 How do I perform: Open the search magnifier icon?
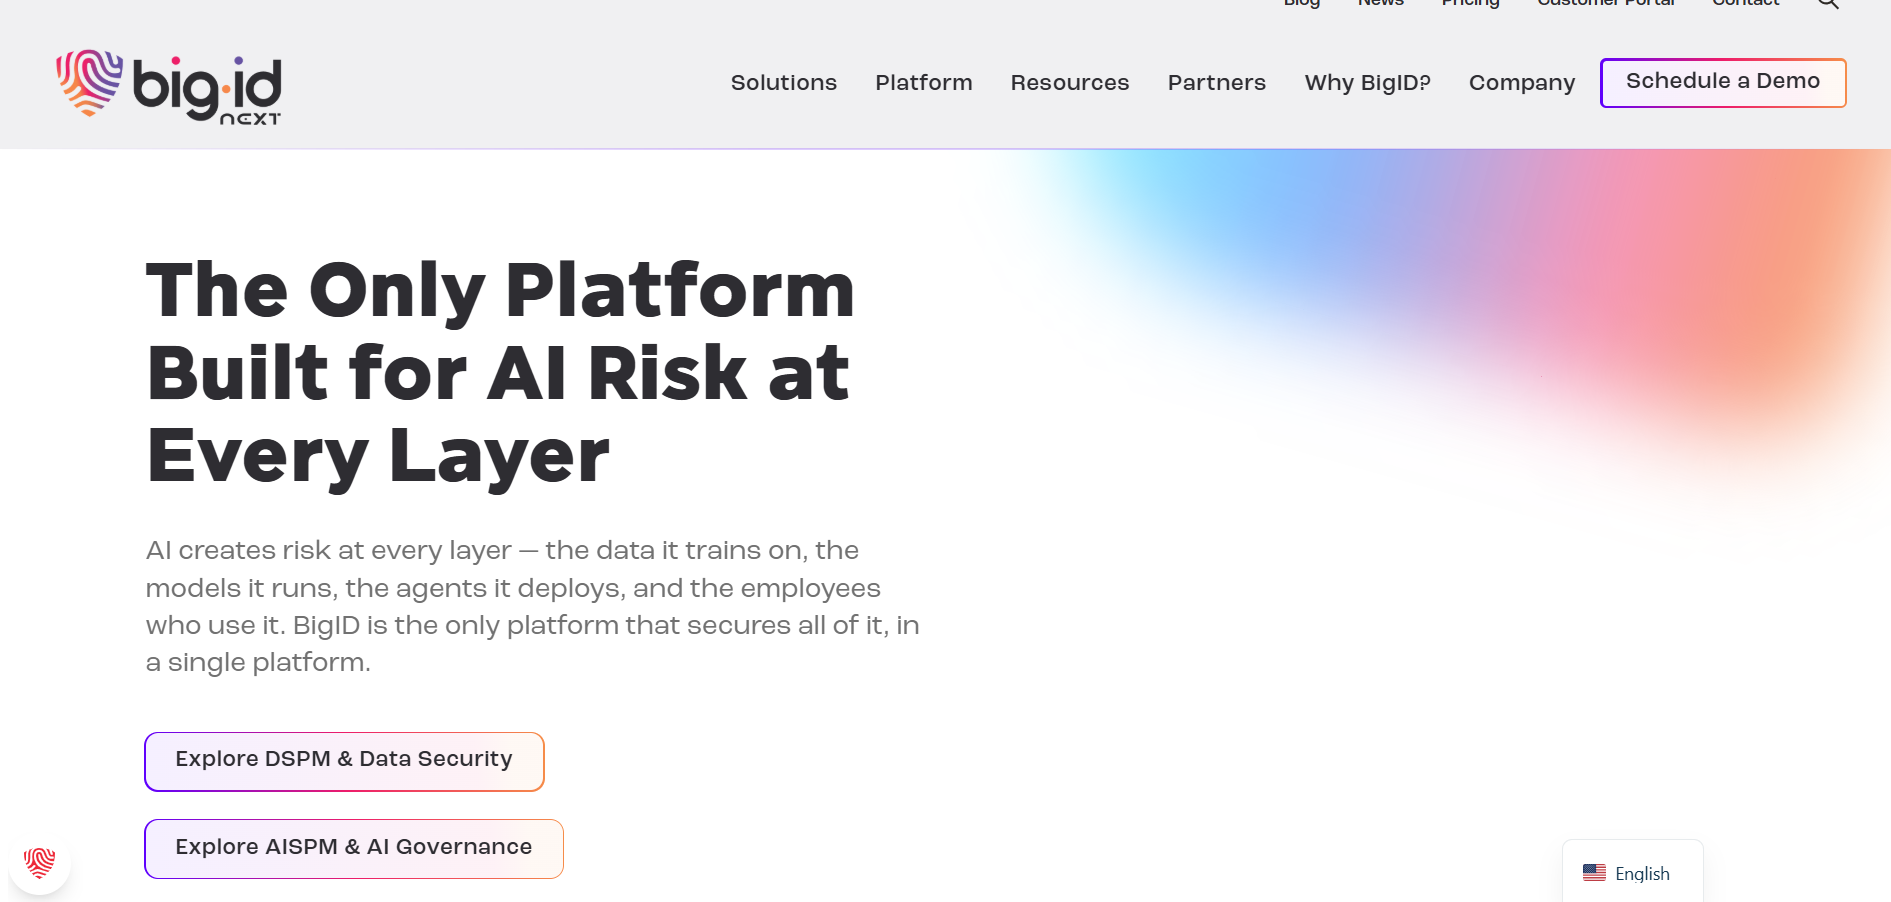pyautogui.click(x=1828, y=4)
